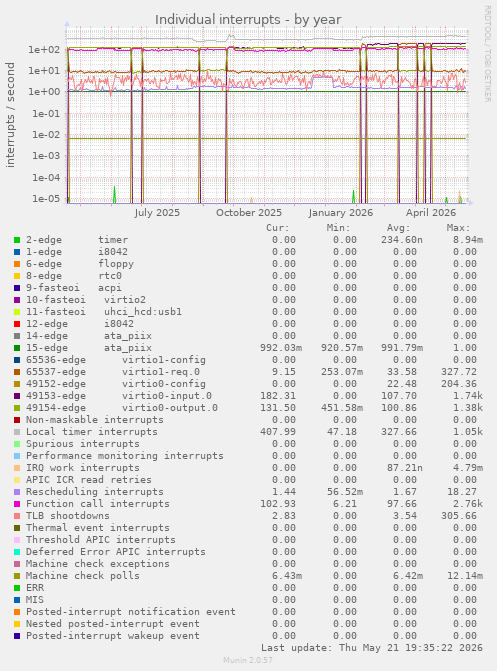Click the green timer legend color swatch

click(x=17, y=240)
